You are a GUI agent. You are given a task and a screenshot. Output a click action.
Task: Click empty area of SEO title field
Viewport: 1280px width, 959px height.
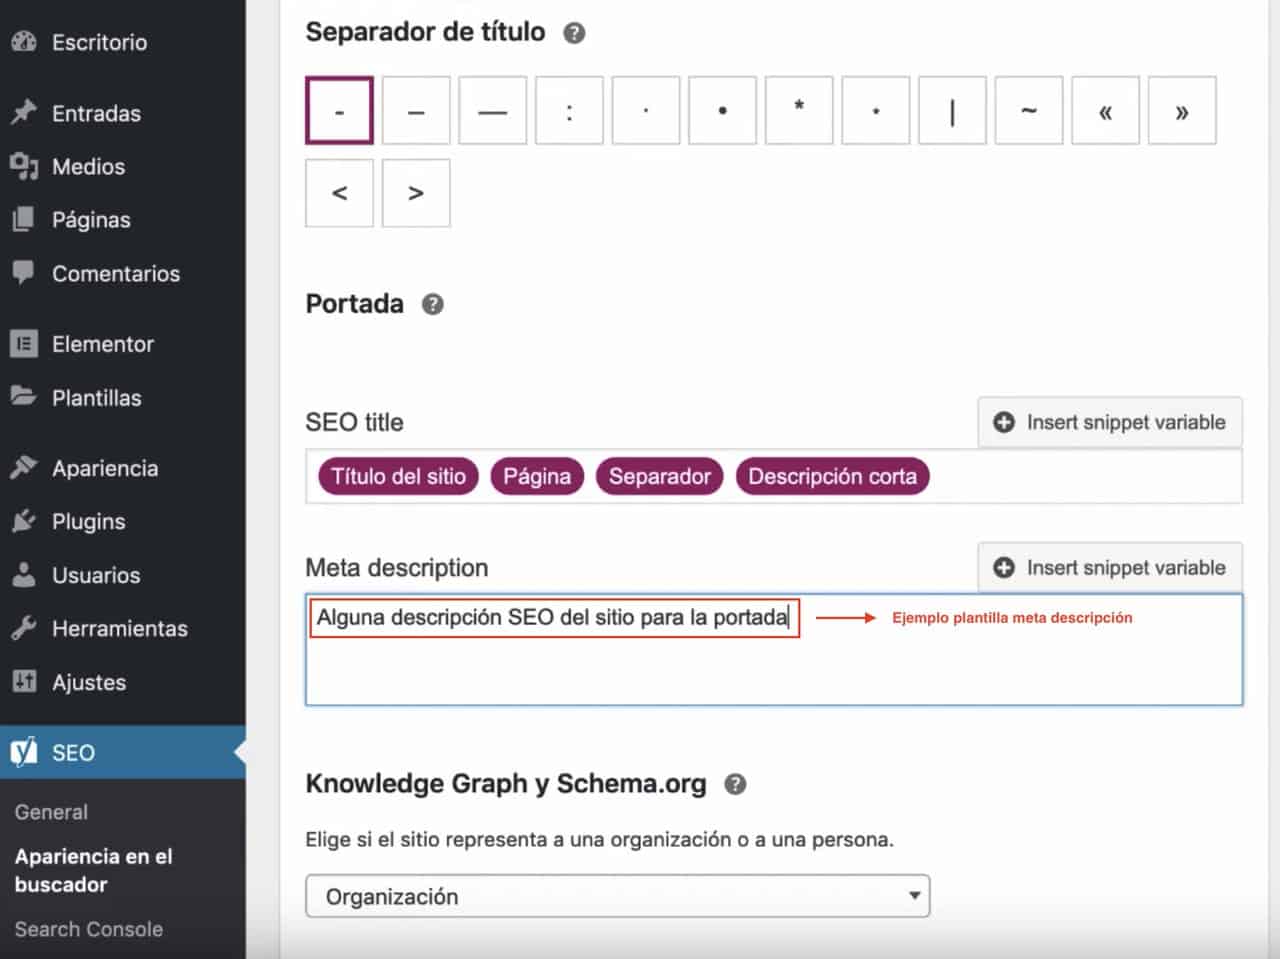point(1085,476)
